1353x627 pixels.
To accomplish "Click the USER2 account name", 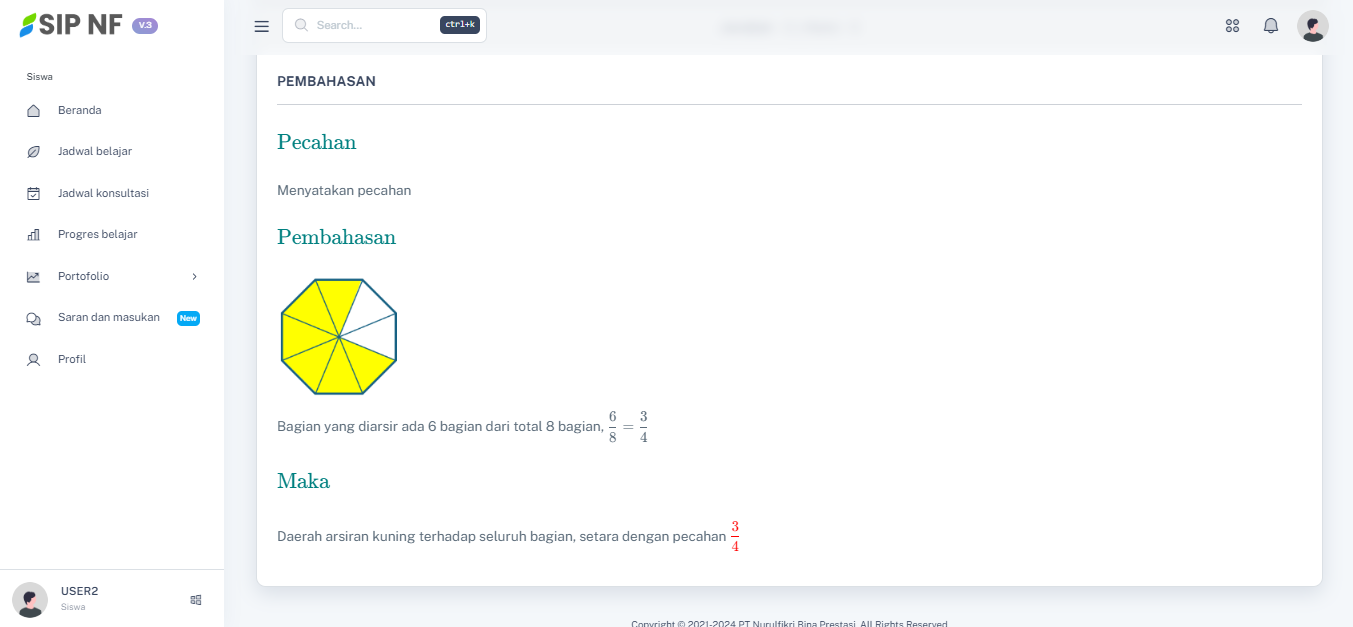I will (79, 591).
